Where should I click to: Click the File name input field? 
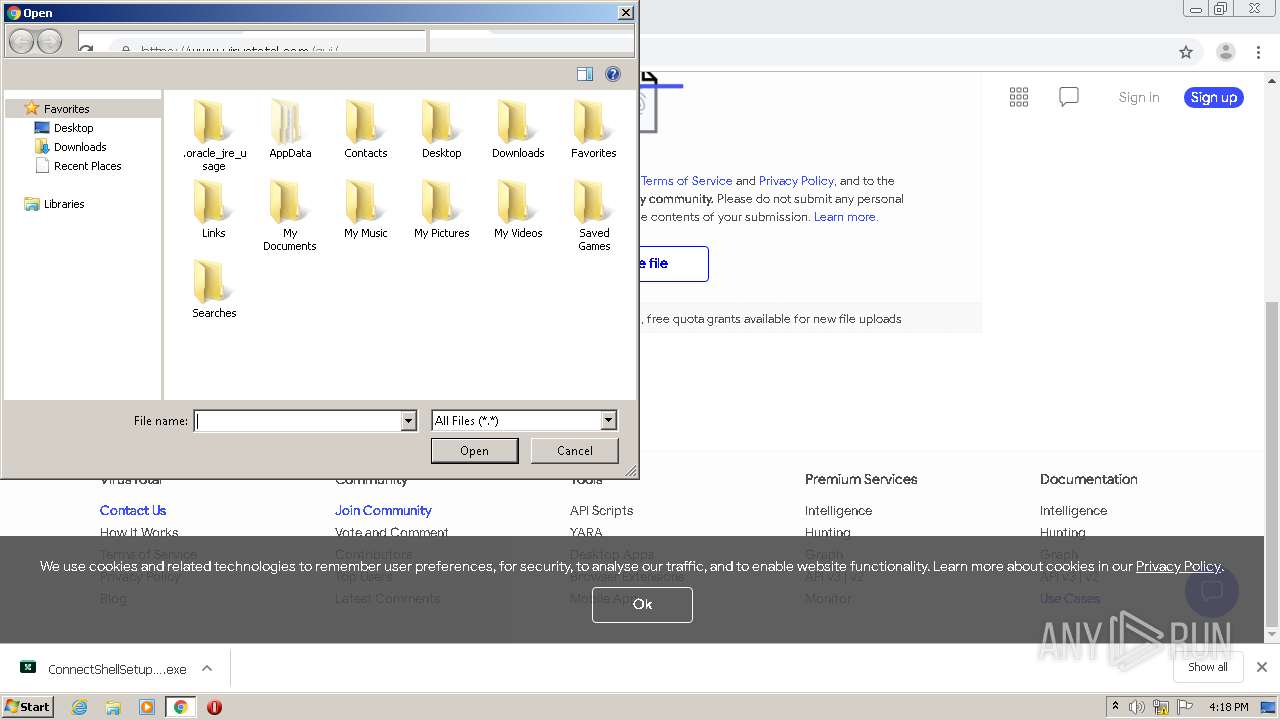coord(298,421)
